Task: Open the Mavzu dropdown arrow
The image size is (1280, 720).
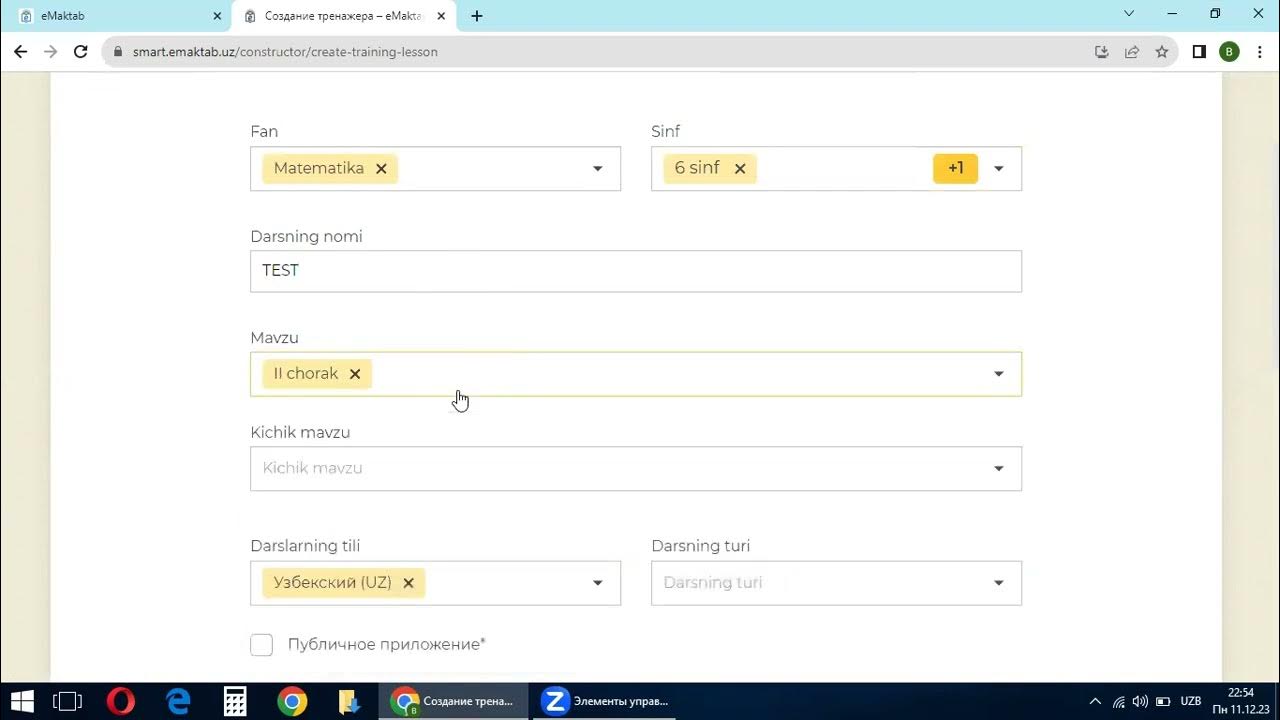Action: [998, 374]
